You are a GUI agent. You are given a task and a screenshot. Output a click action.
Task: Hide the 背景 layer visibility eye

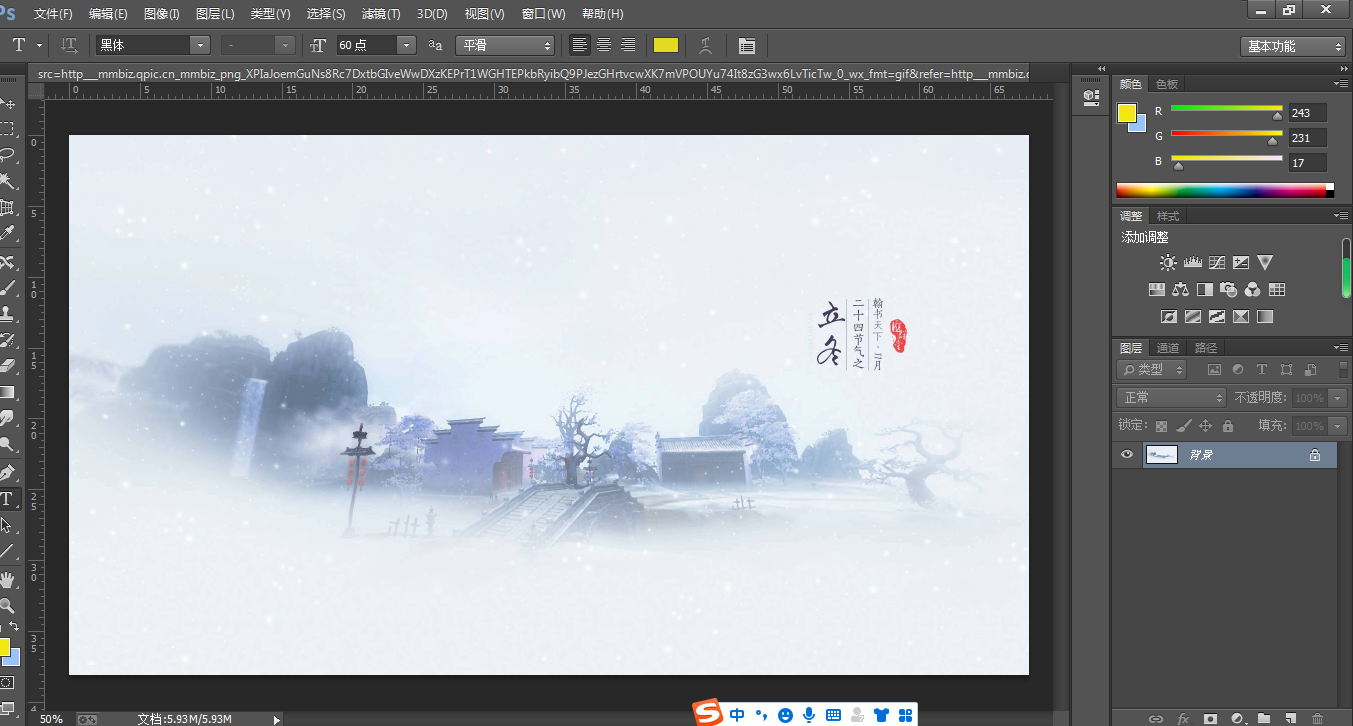point(1127,455)
